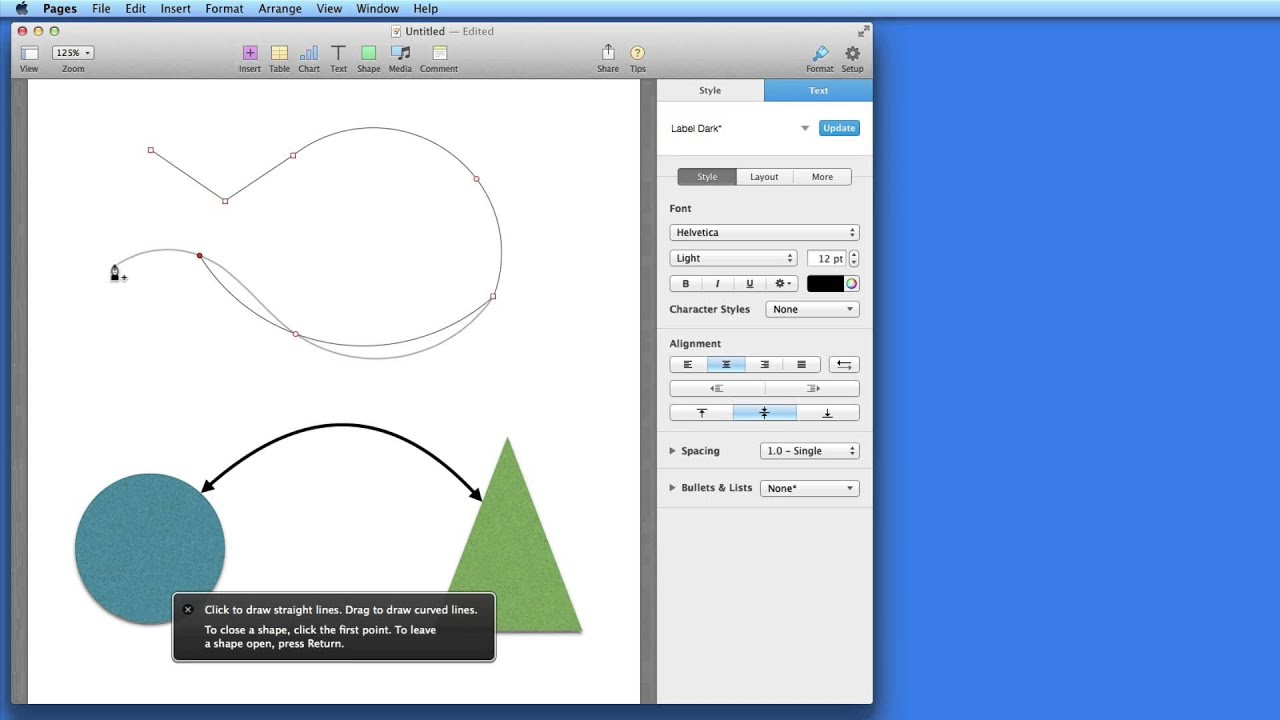Open Character Styles None dropdown
1280x720 pixels.
tap(812, 310)
